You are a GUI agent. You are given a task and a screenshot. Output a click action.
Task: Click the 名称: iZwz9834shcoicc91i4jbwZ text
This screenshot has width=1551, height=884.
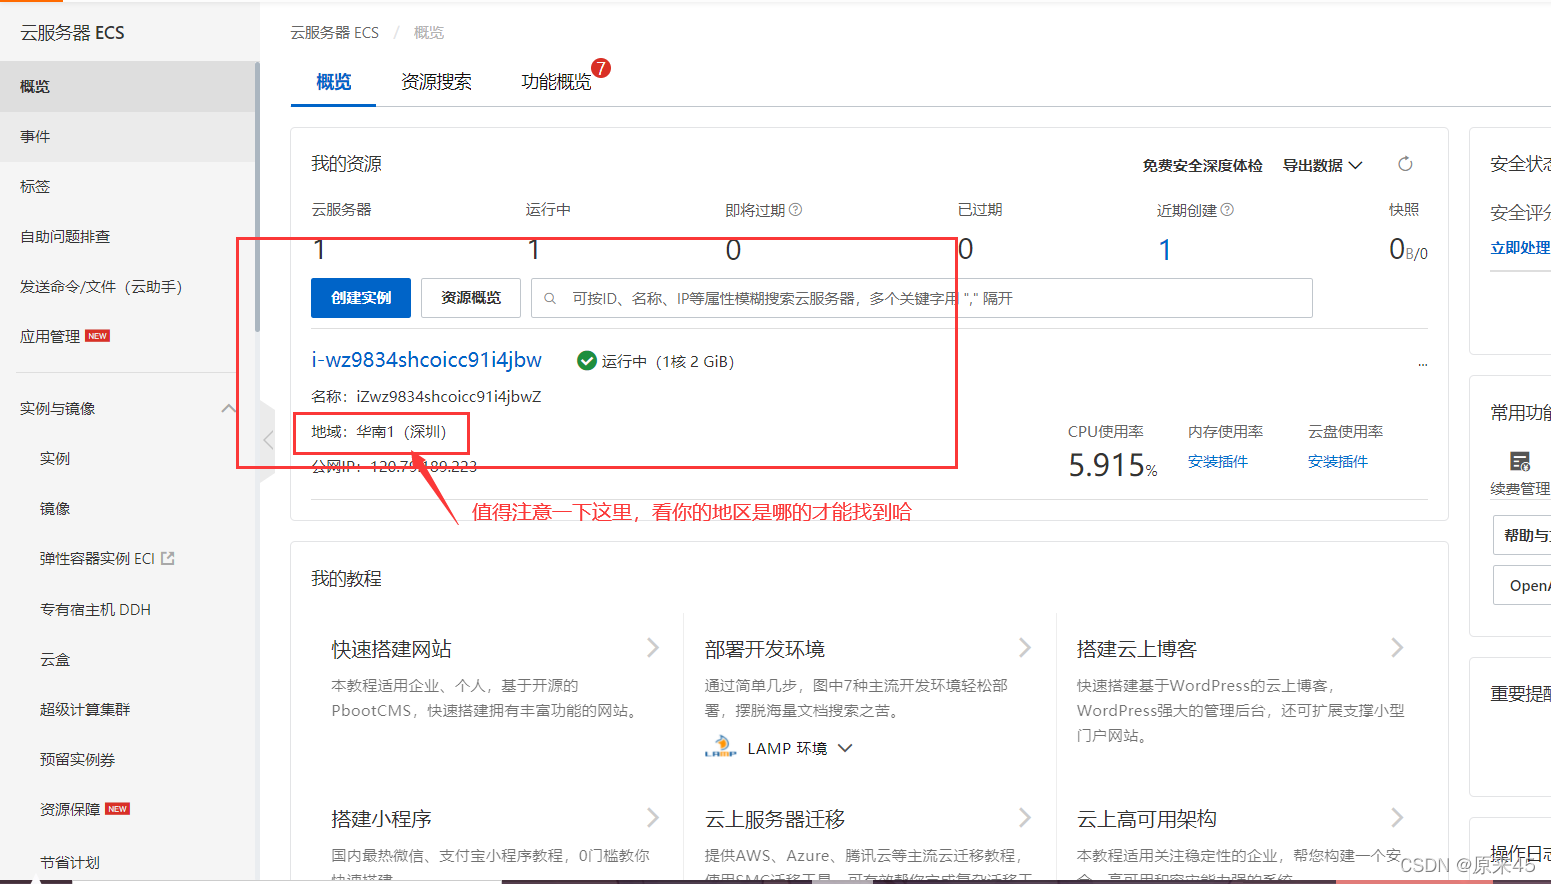pos(426,397)
